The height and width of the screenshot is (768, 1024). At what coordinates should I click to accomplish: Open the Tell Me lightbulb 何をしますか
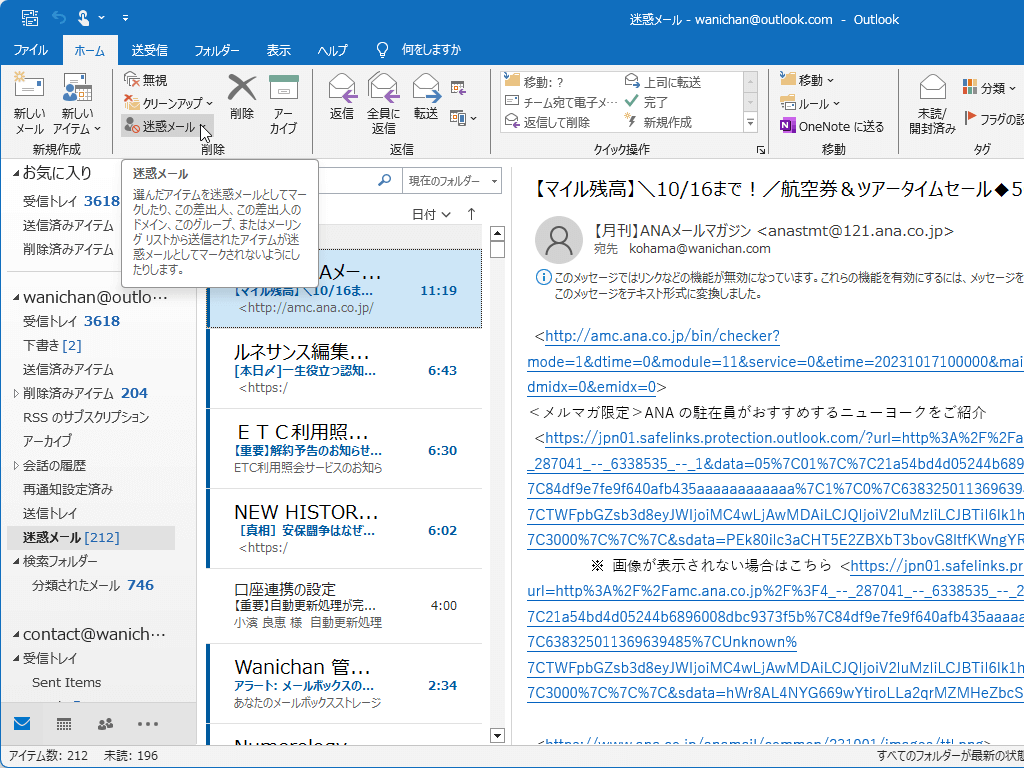click(x=382, y=50)
